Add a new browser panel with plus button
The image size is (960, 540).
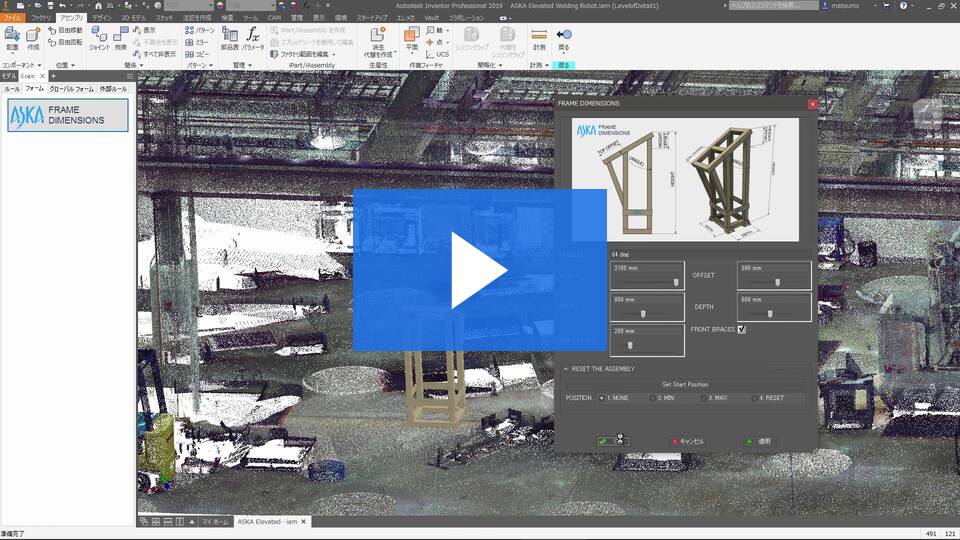tap(53, 76)
